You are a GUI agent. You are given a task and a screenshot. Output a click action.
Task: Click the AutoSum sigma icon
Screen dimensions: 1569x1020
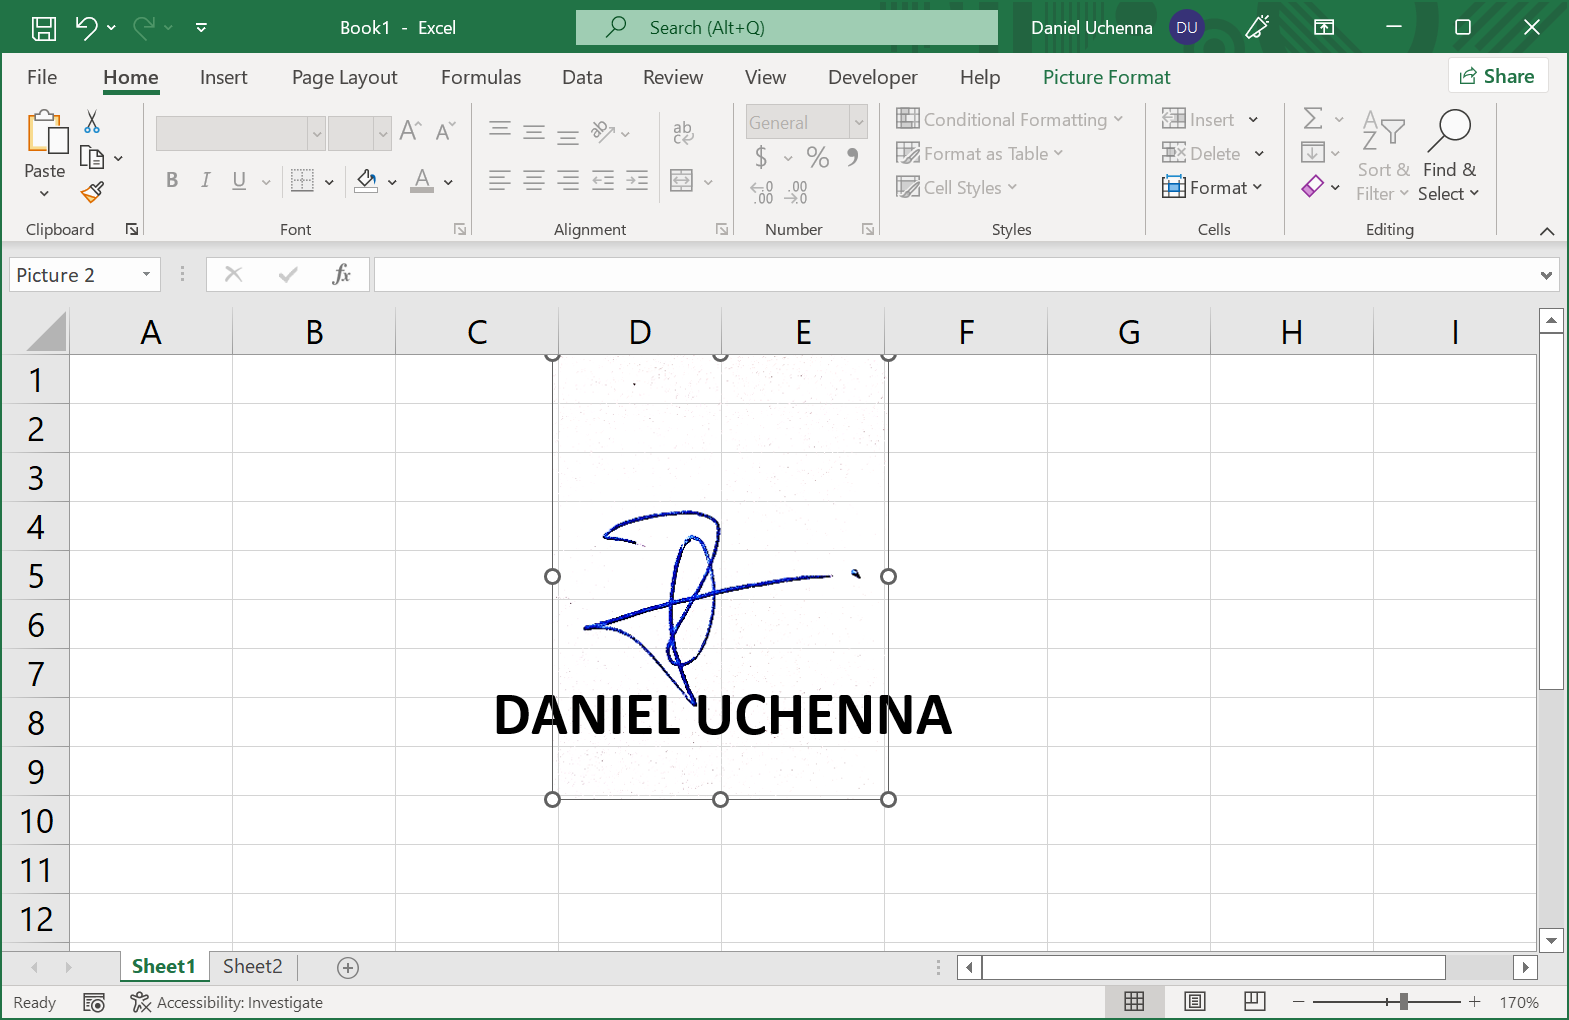[1313, 119]
